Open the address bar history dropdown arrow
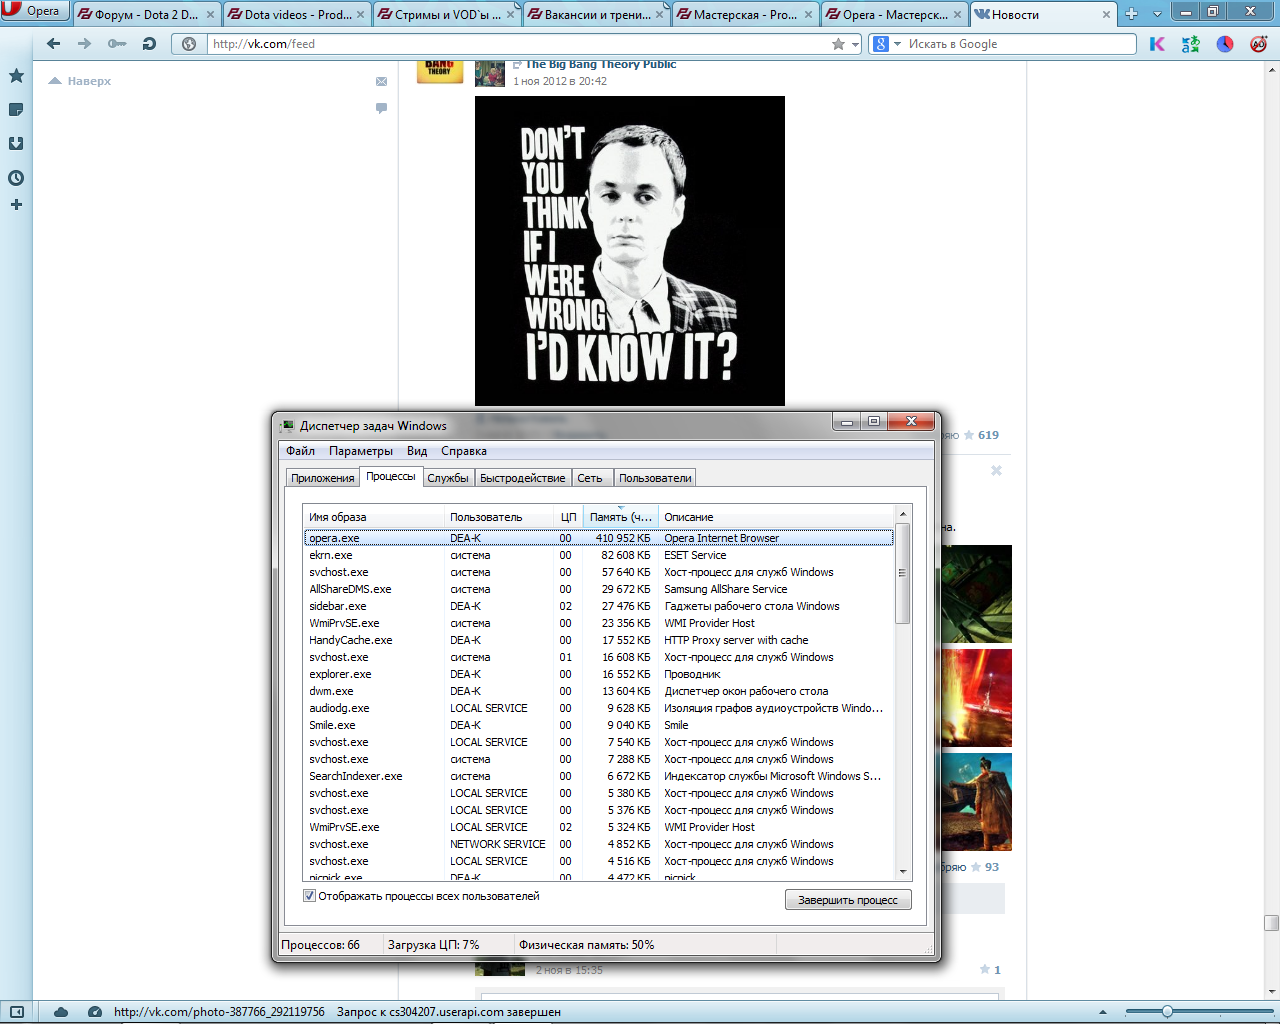 coord(855,43)
